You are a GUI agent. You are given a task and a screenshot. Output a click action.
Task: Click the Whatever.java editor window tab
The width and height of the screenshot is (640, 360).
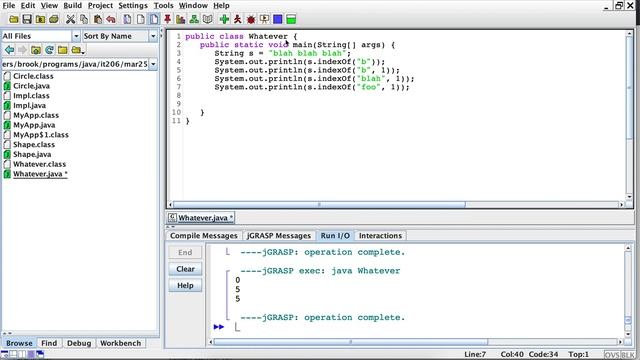[201, 218]
